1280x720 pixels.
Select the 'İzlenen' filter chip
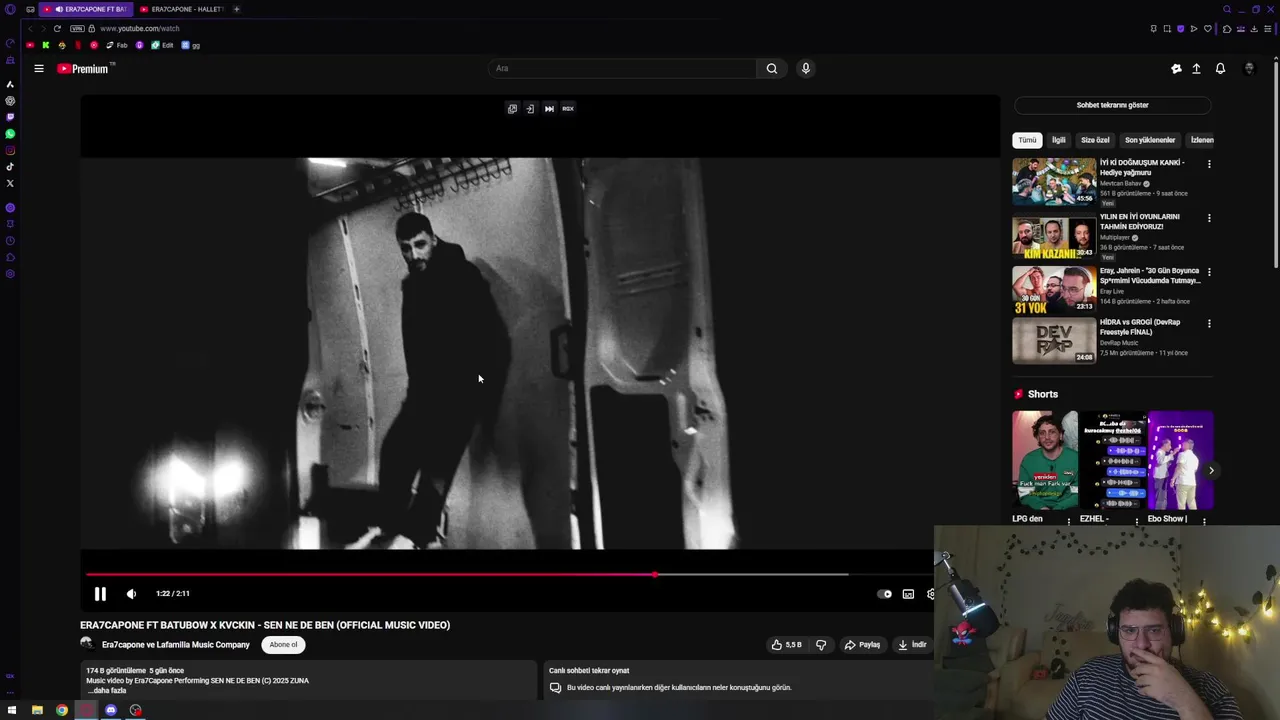point(1201,140)
